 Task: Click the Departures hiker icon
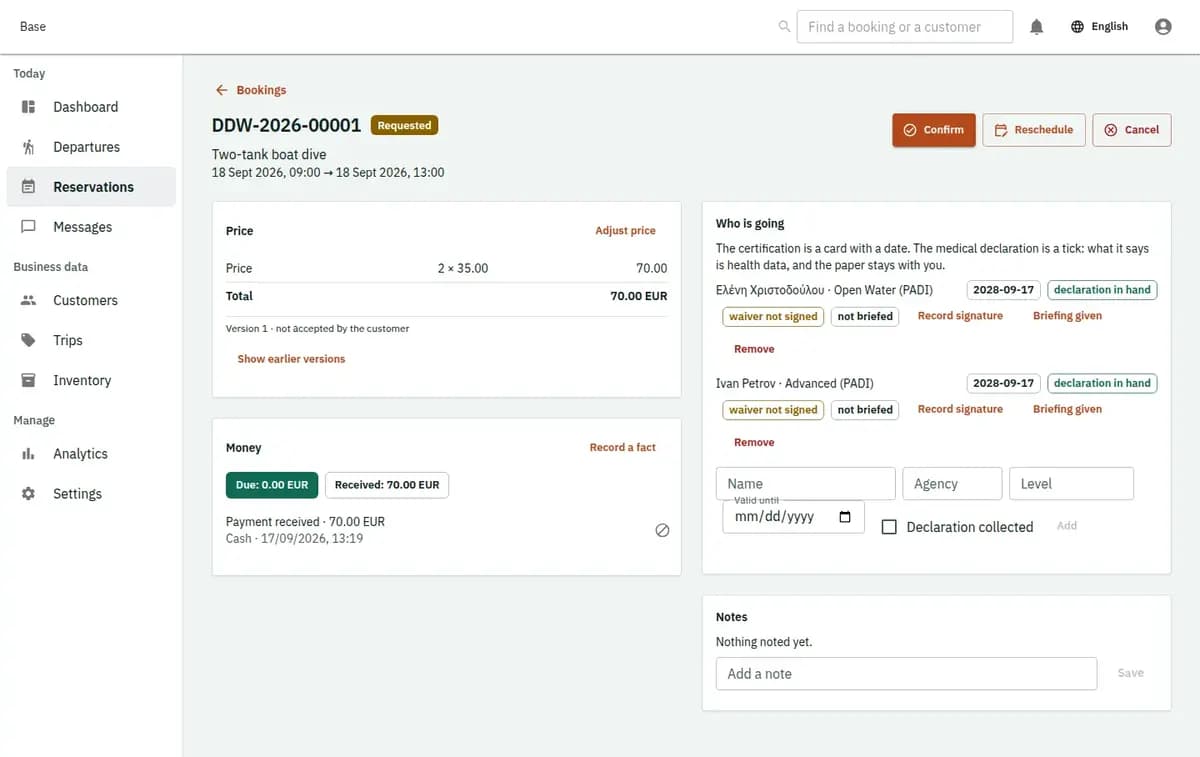(x=29, y=147)
